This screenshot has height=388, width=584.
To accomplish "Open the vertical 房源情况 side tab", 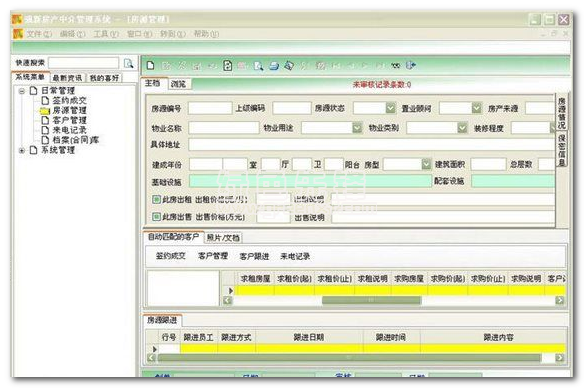I will [x=562, y=113].
